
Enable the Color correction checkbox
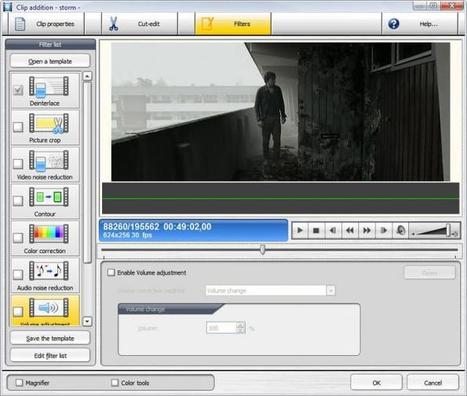click(18, 238)
